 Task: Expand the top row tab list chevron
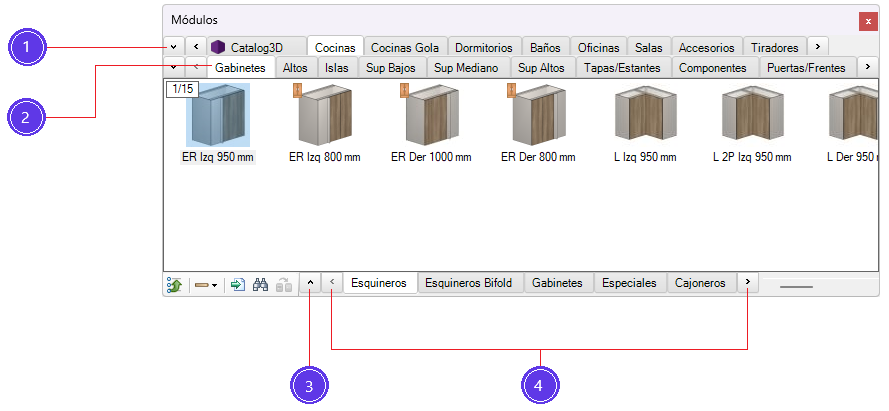(174, 46)
